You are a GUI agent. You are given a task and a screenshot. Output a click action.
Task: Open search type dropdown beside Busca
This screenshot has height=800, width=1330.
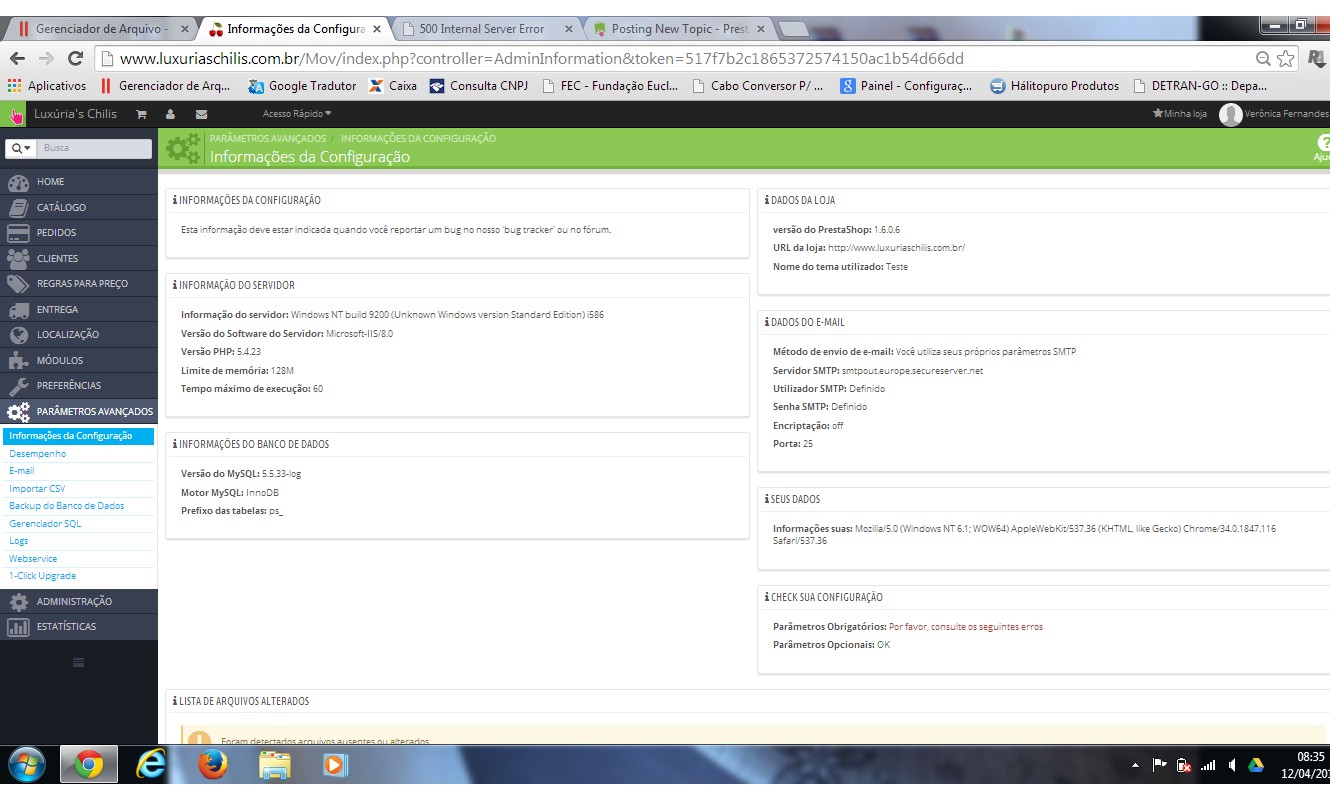coord(20,148)
